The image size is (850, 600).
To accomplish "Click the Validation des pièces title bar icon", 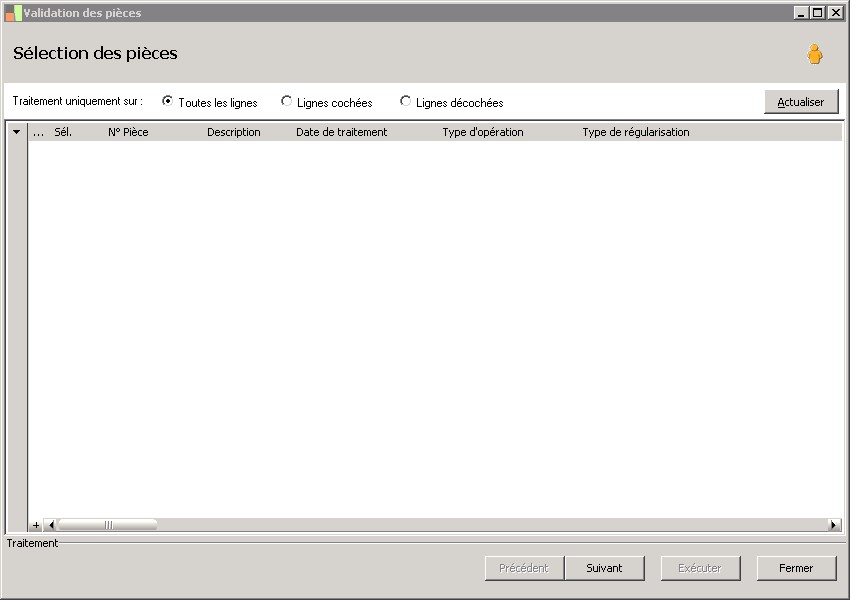I will point(13,13).
